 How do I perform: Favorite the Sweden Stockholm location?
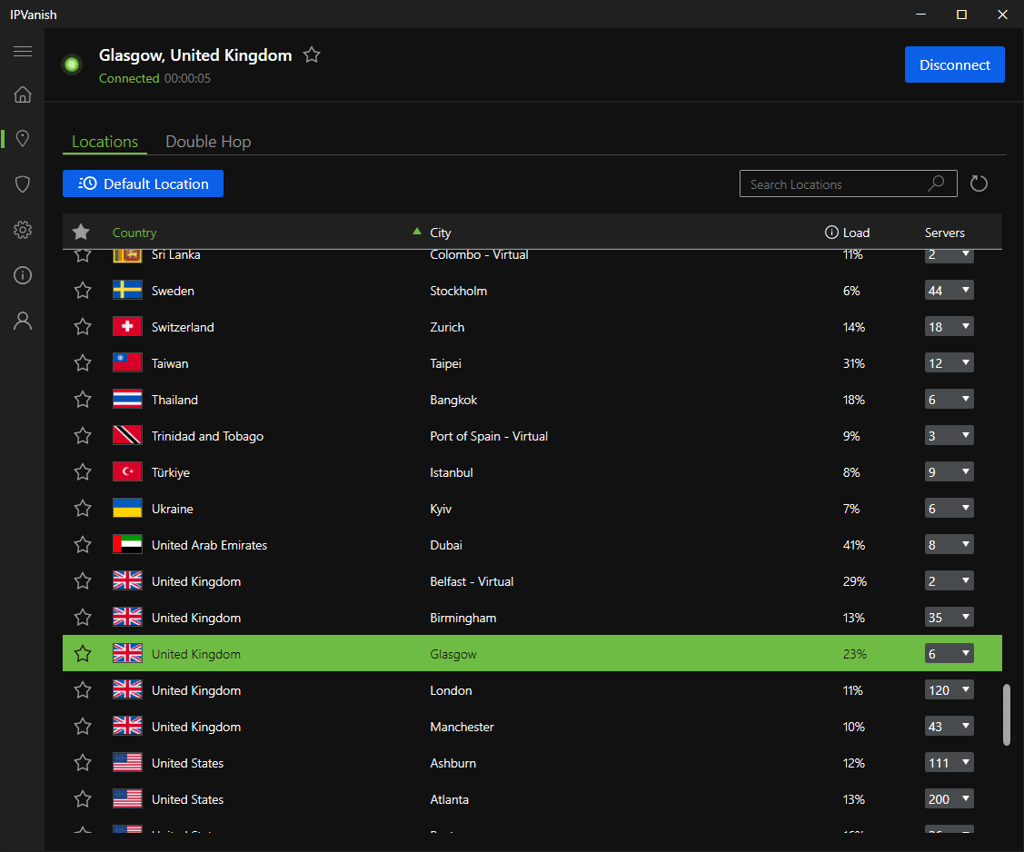(x=82, y=291)
